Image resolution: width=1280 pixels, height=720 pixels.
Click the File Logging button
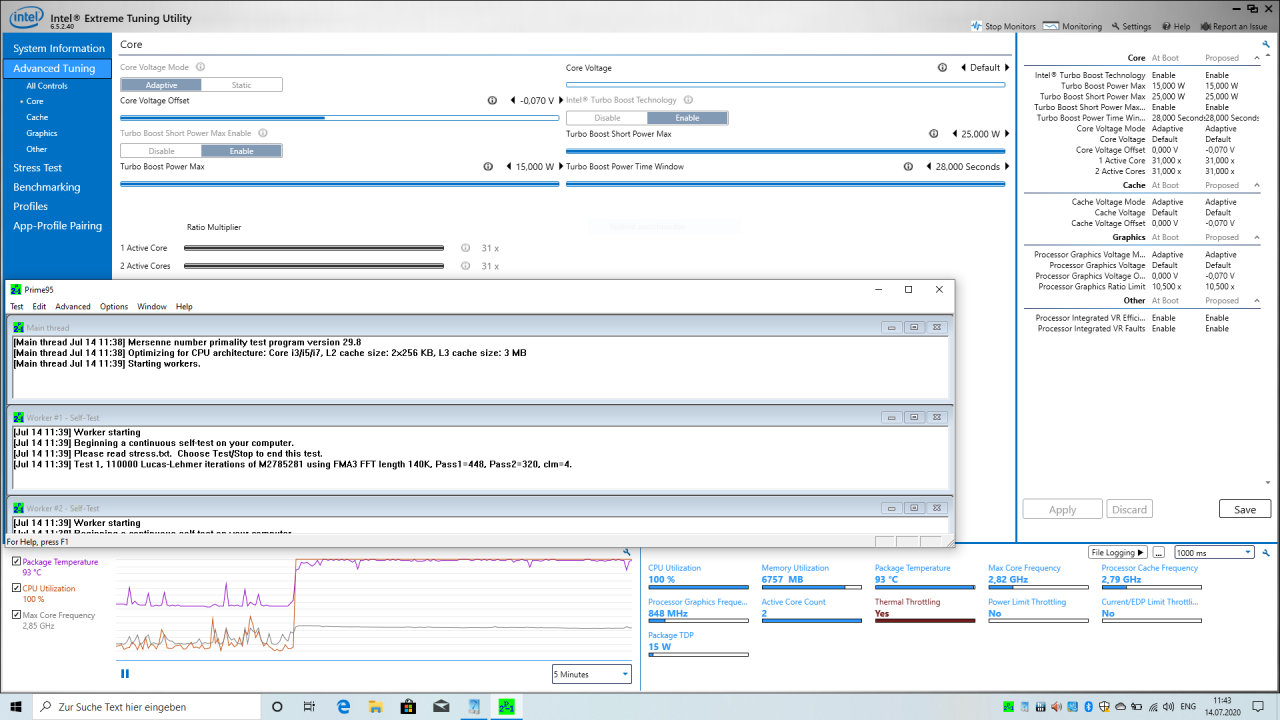point(1118,552)
